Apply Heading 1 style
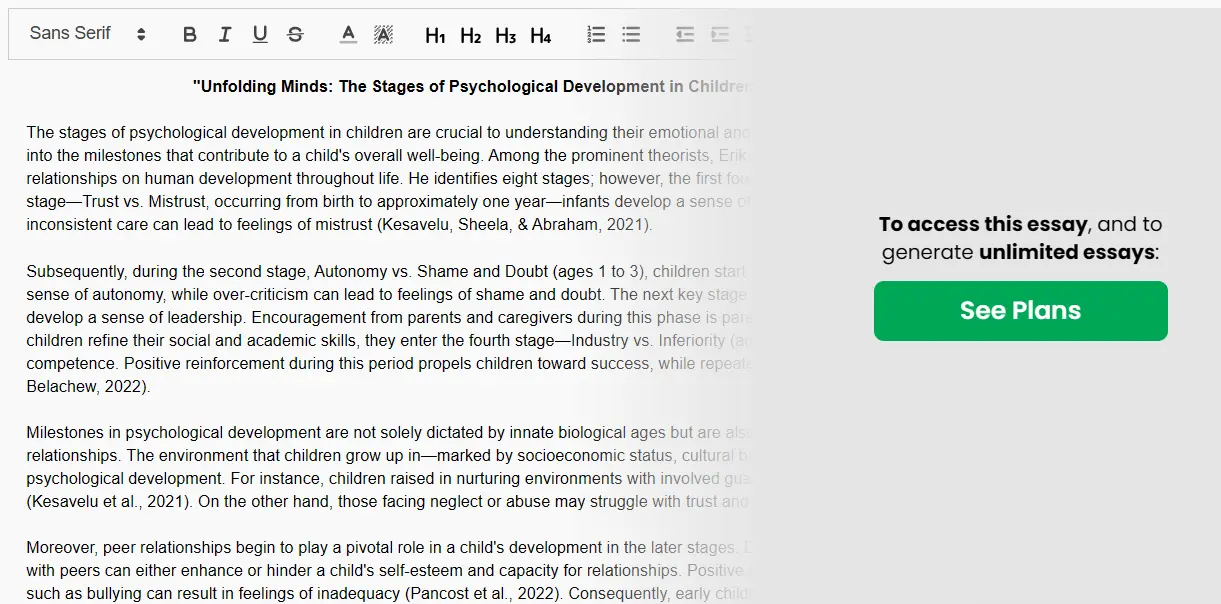This screenshot has width=1221, height=604. click(435, 36)
